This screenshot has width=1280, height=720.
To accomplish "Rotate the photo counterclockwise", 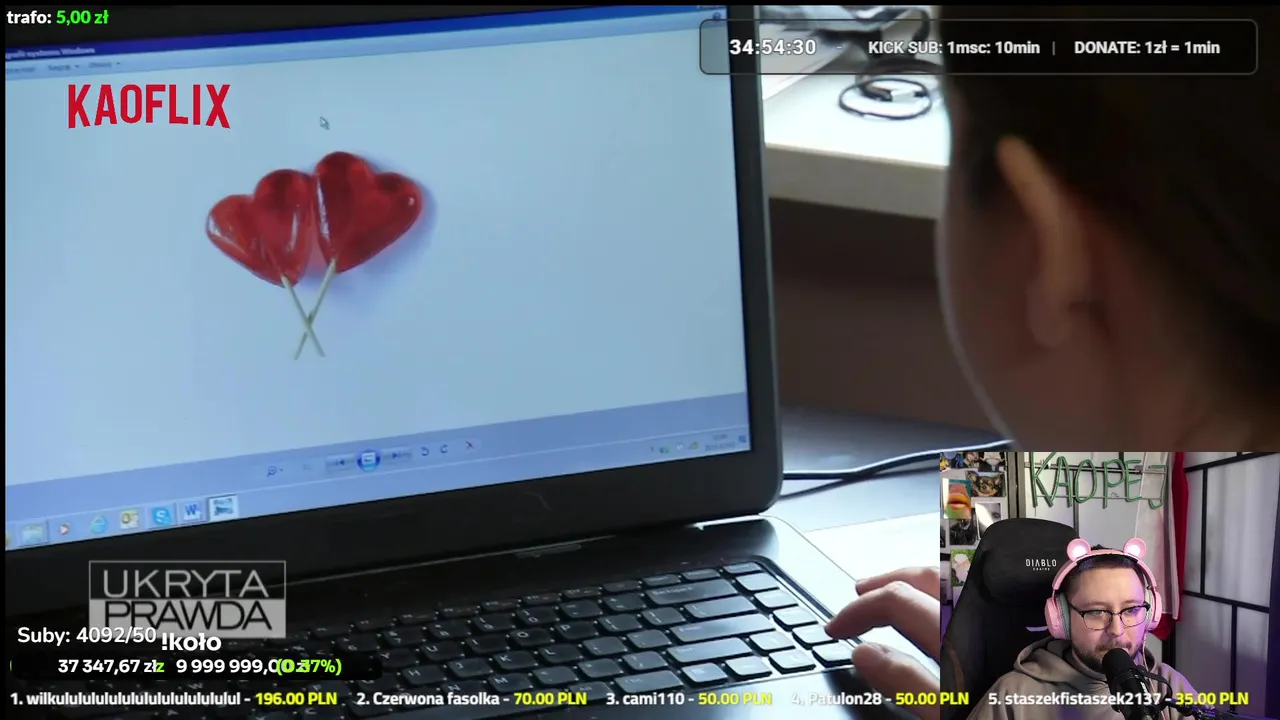I will click(425, 452).
